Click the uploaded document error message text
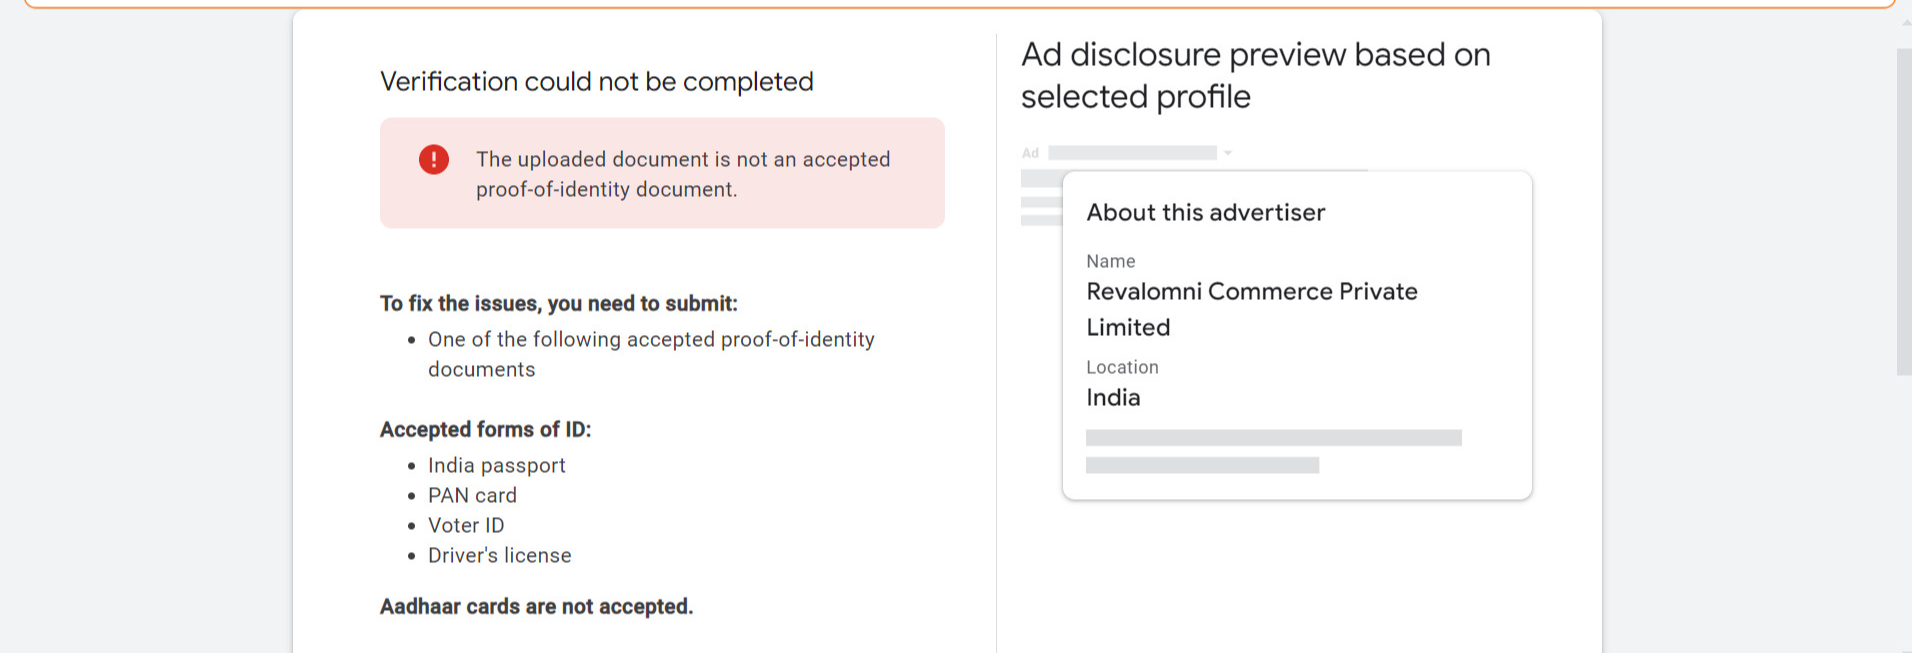 pyautogui.click(x=682, y=174)
